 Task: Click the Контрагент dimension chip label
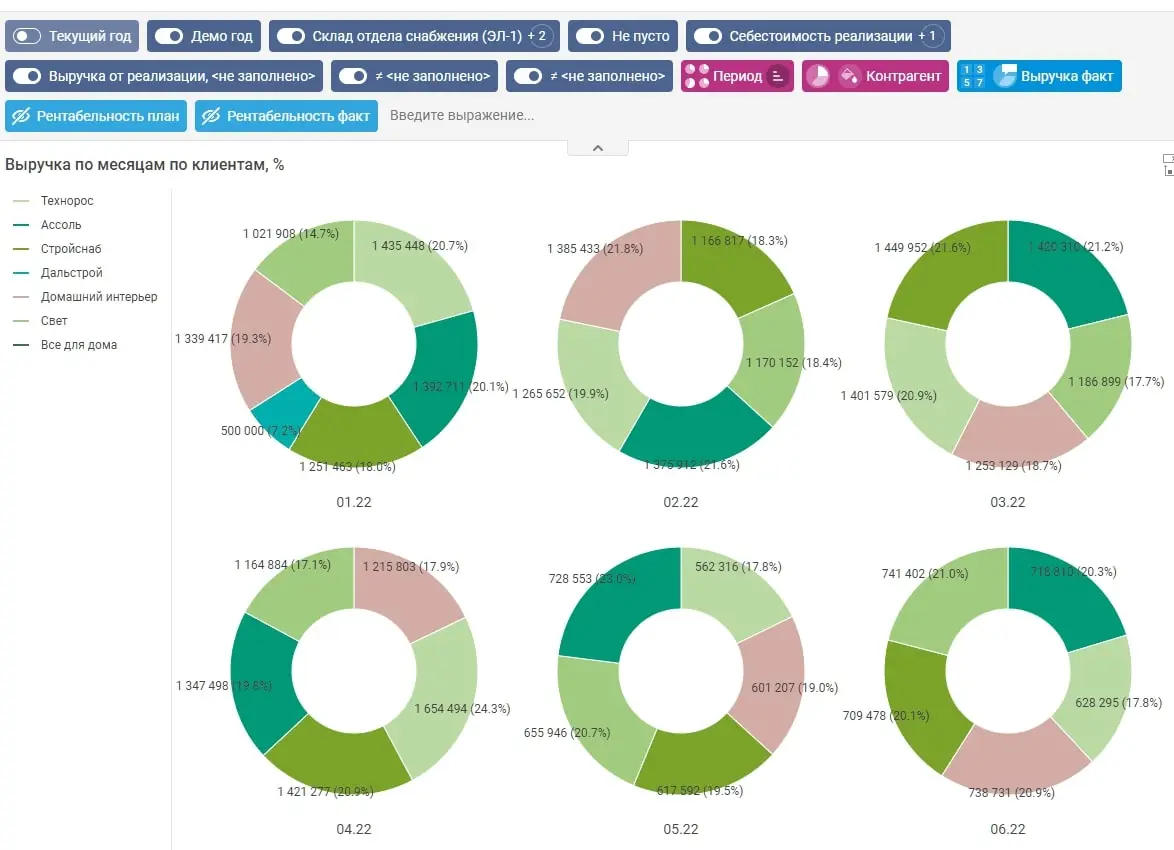(903, 76)
